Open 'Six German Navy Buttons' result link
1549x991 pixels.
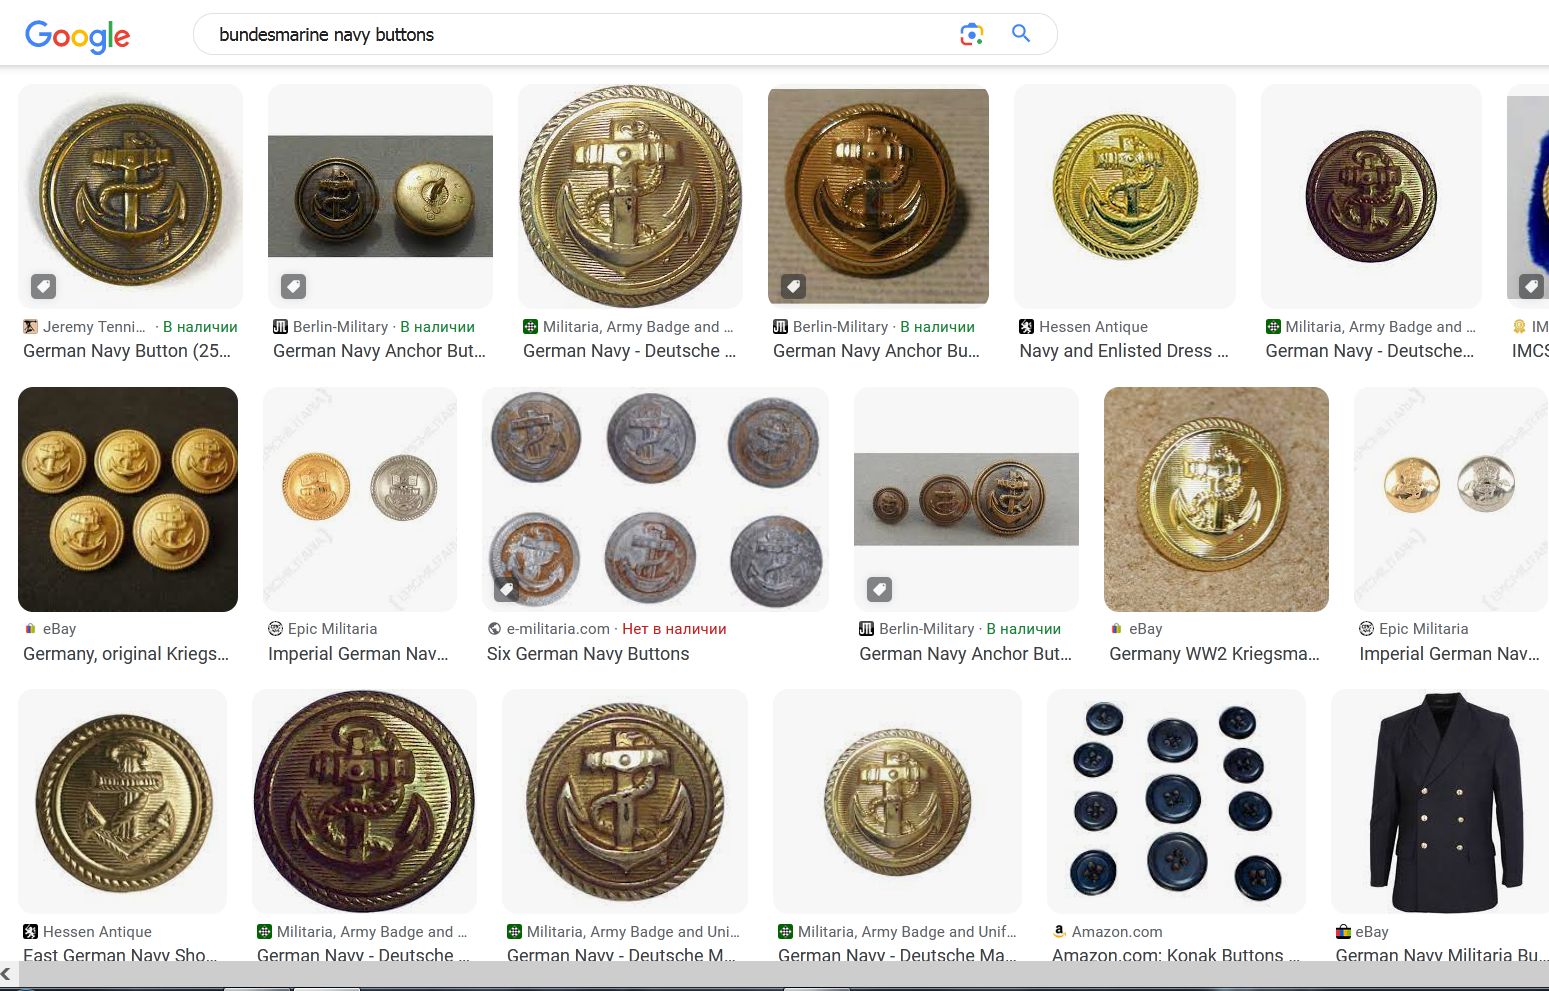pos(588,654)
